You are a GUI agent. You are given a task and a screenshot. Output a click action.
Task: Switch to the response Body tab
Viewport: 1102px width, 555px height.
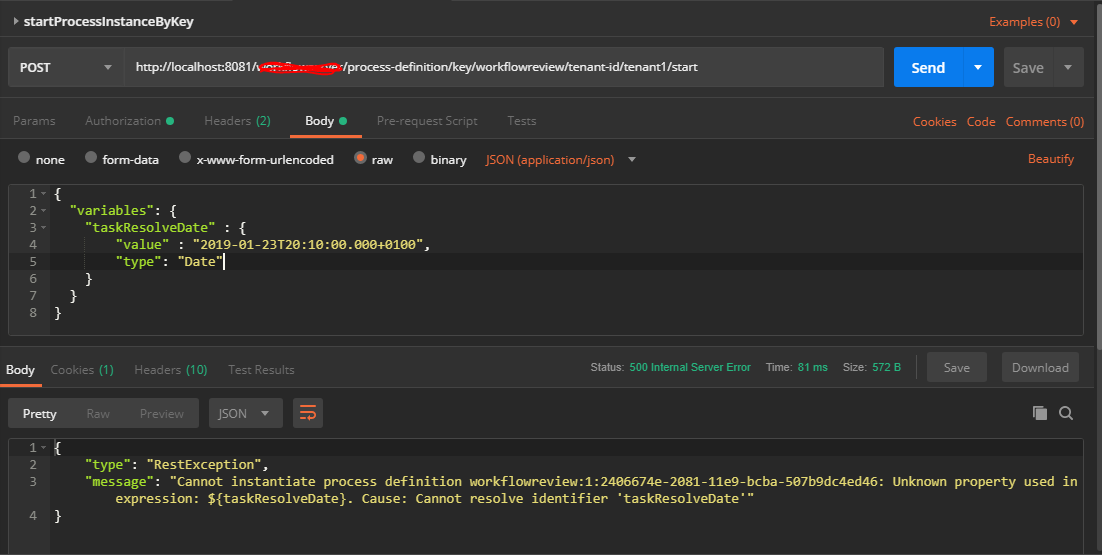coord(20,370)
